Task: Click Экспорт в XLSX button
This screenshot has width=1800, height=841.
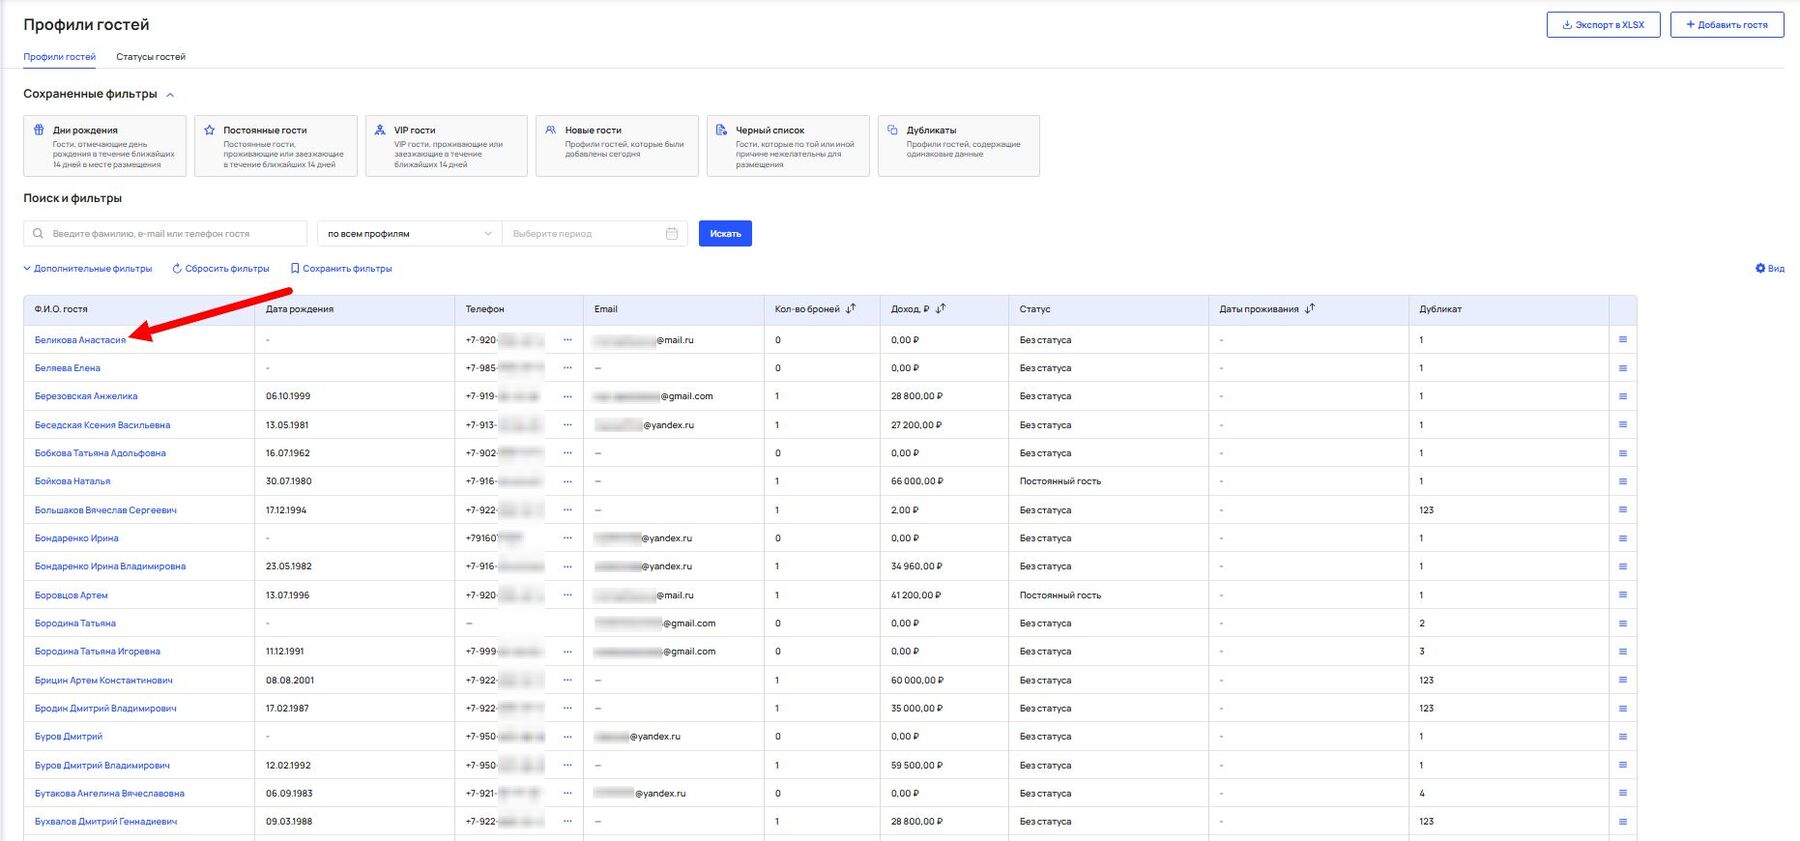Action: pyautogui.click(x=1603, y=25)
